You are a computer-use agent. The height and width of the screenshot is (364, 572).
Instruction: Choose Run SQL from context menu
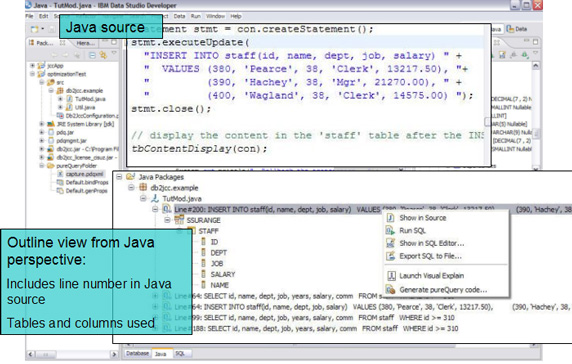[x=412, y=231]
